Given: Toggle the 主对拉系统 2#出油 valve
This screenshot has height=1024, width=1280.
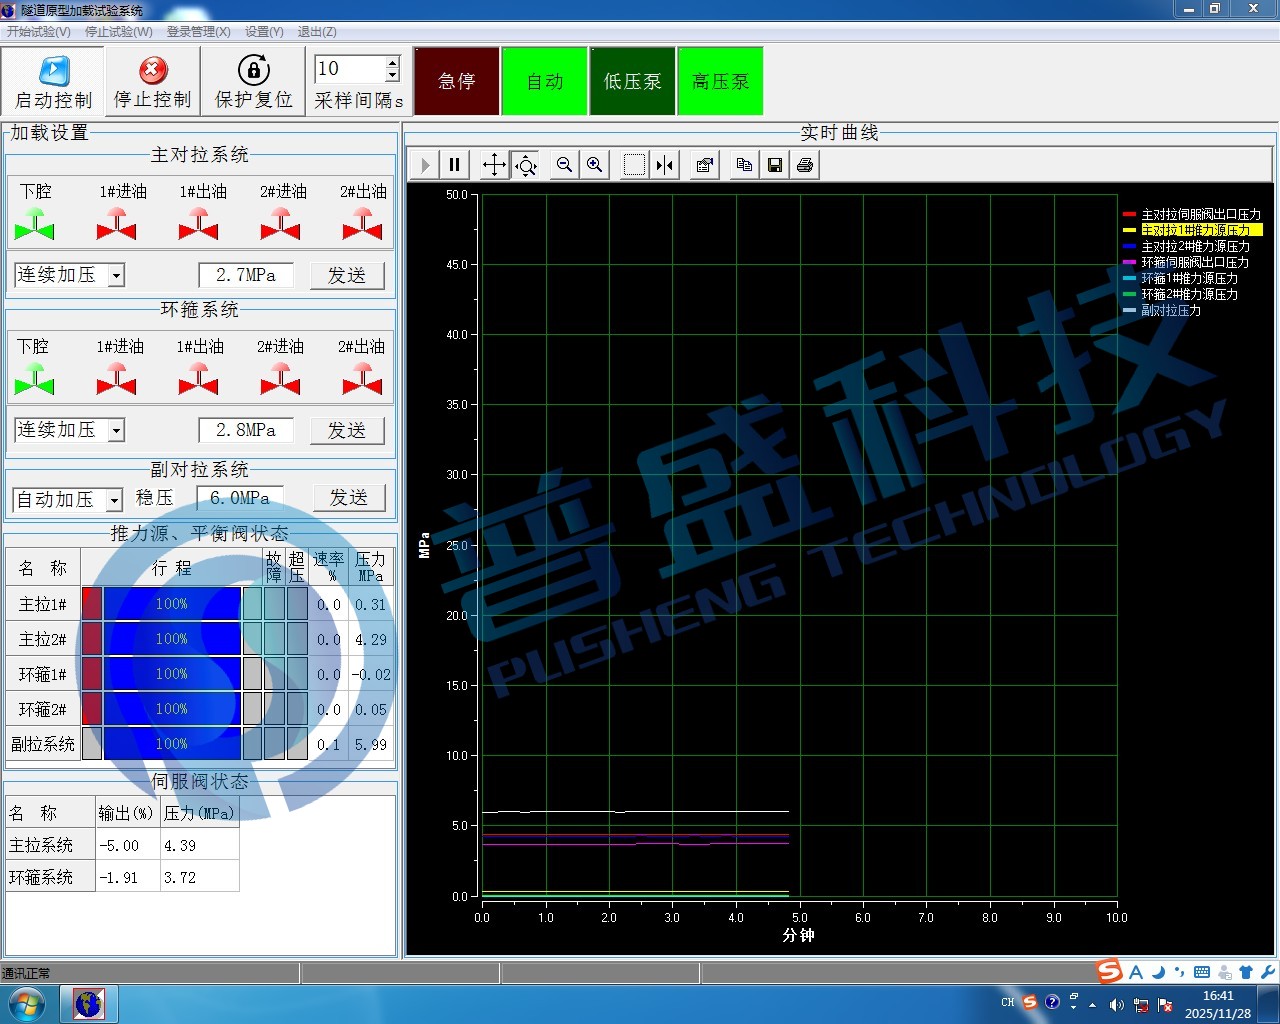Looking at the screenshot, I should tap(362, 225).
